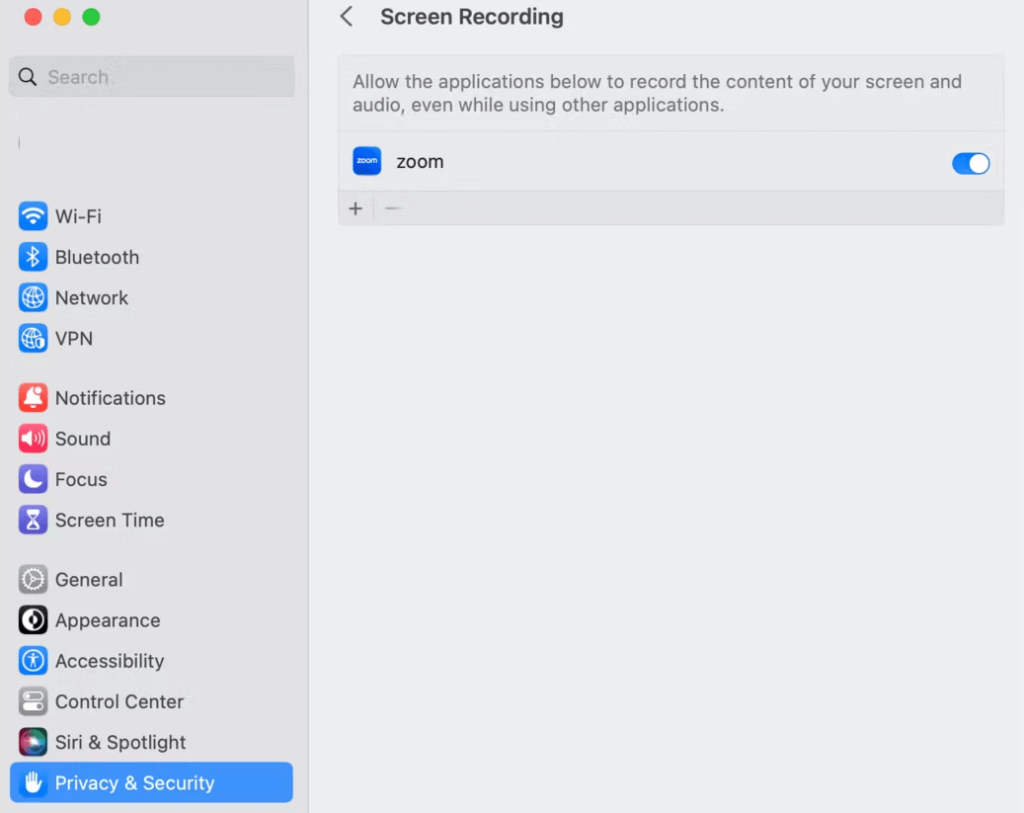Click the red Notifications bell icon
Screen dimensions: 1024x813
click(x=33, y=398)
